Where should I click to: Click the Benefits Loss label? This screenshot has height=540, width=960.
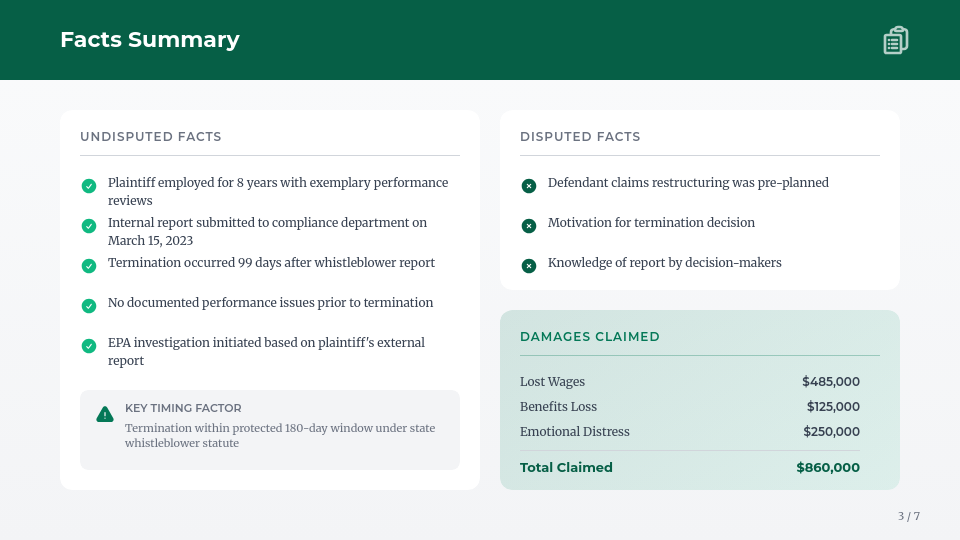[x=558, y=407]
